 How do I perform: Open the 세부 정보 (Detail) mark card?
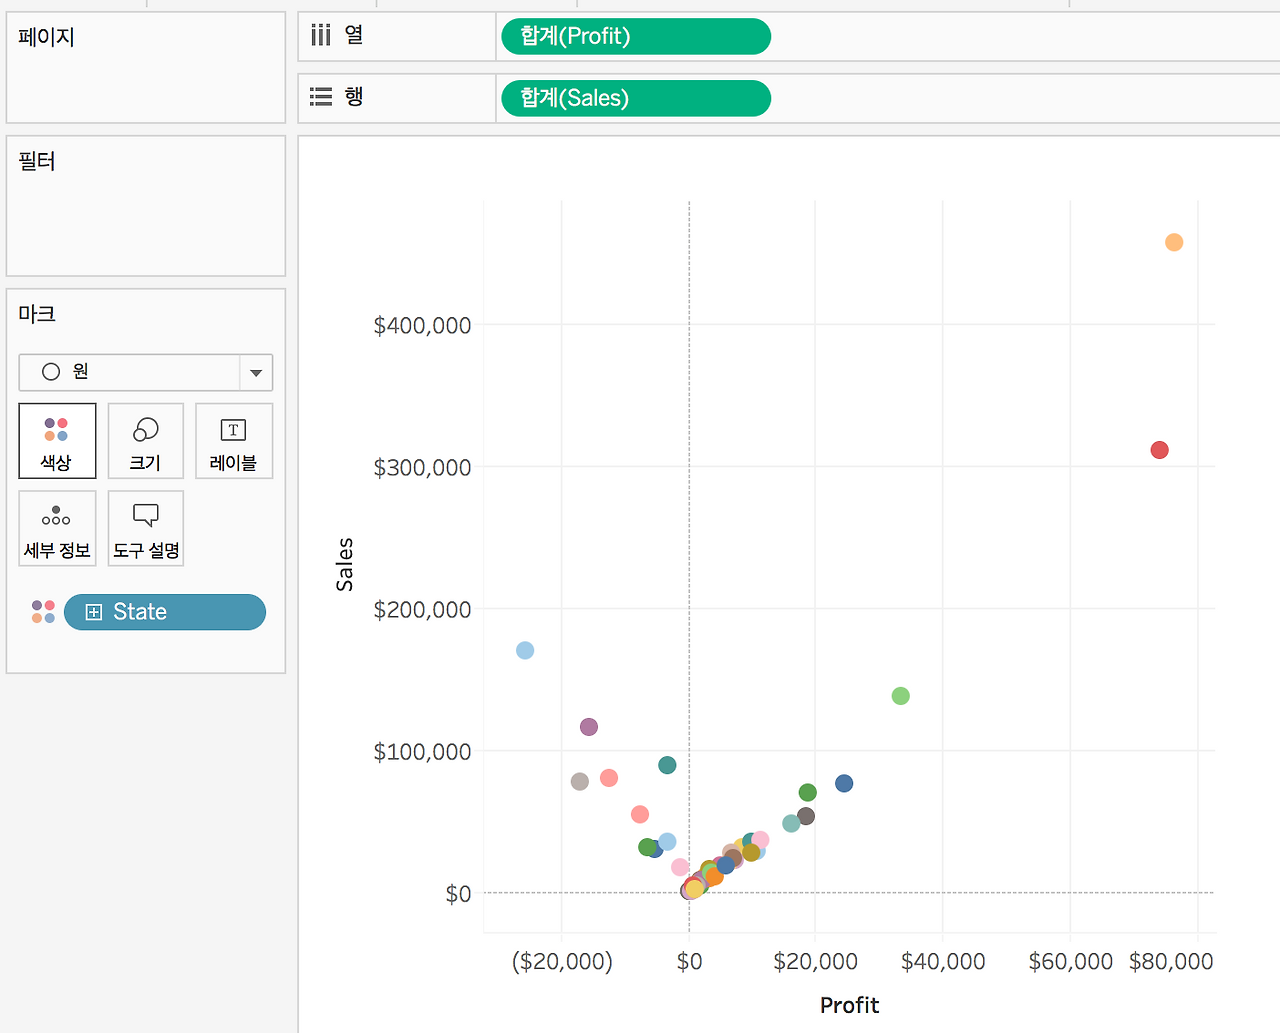[x=57, y=528]
